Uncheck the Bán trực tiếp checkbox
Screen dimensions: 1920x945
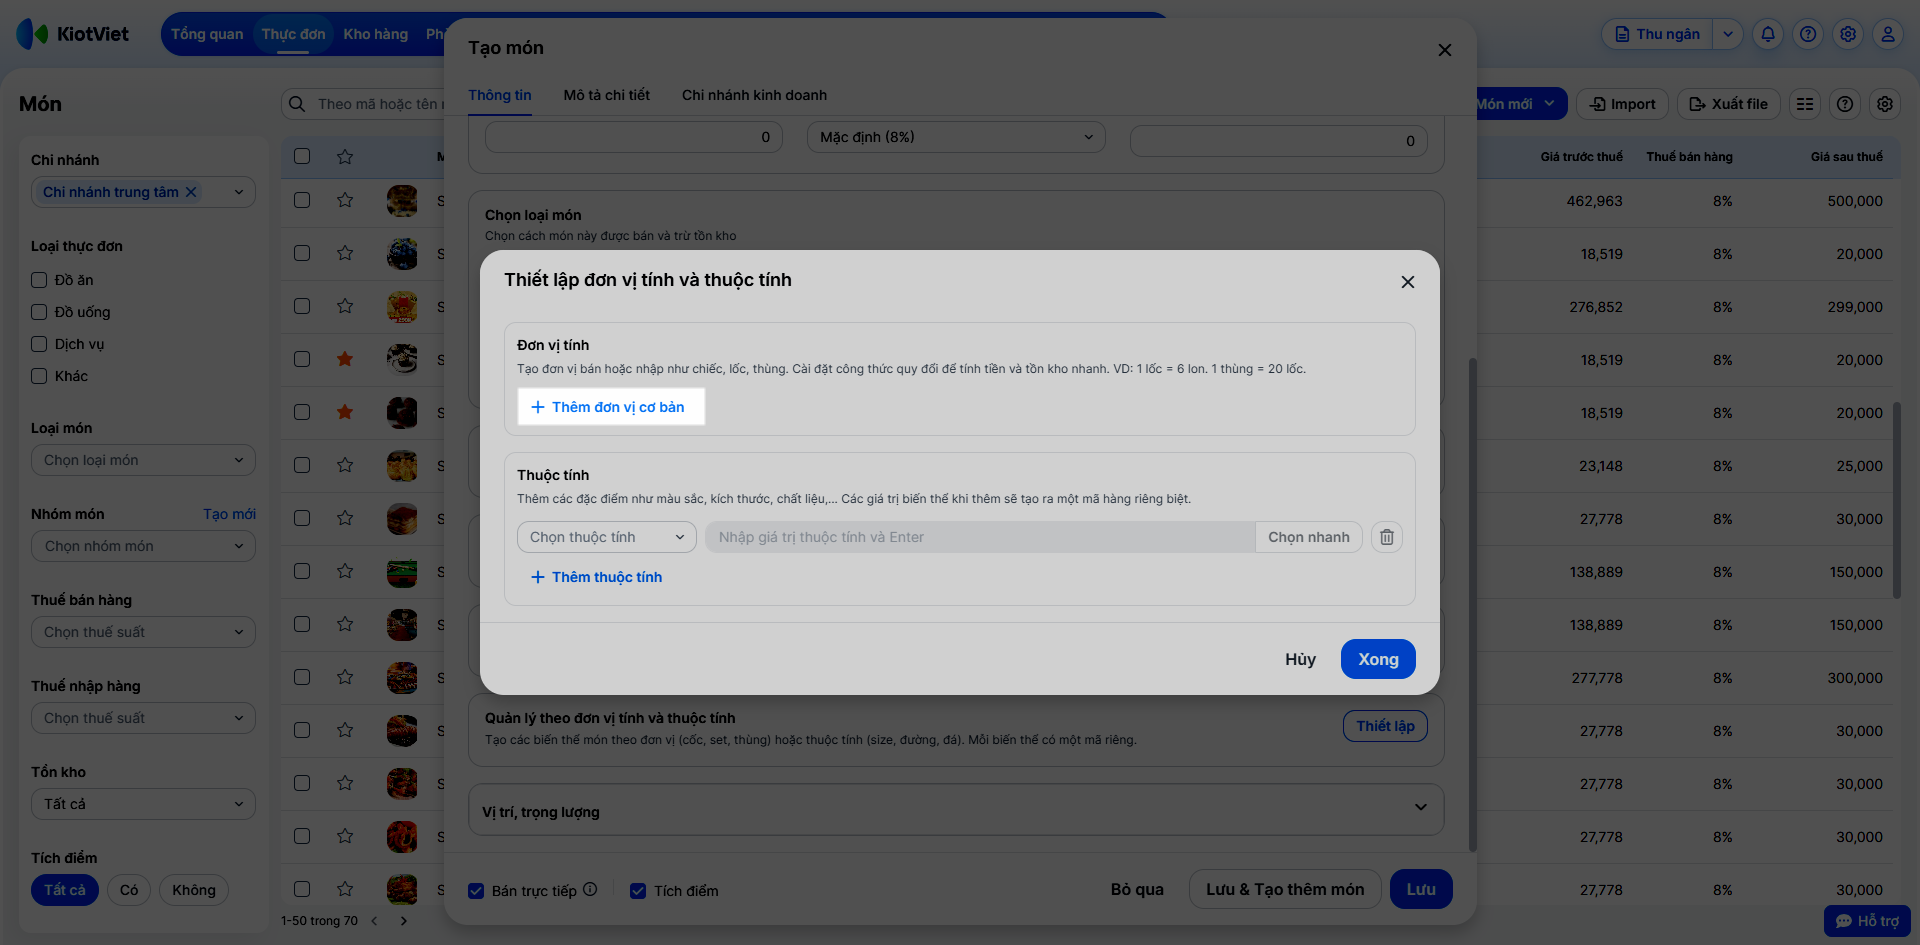click(x=477, y=891)
